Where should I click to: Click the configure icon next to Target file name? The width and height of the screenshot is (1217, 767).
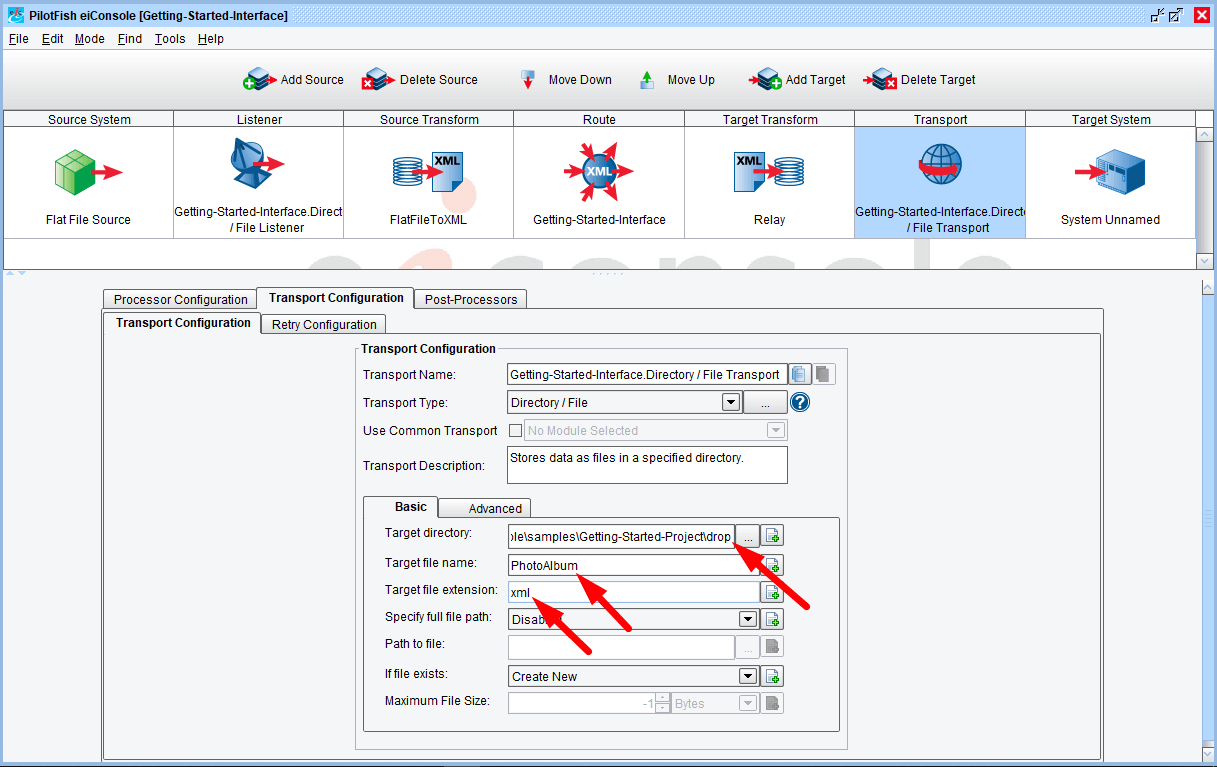tap(773, 565)
